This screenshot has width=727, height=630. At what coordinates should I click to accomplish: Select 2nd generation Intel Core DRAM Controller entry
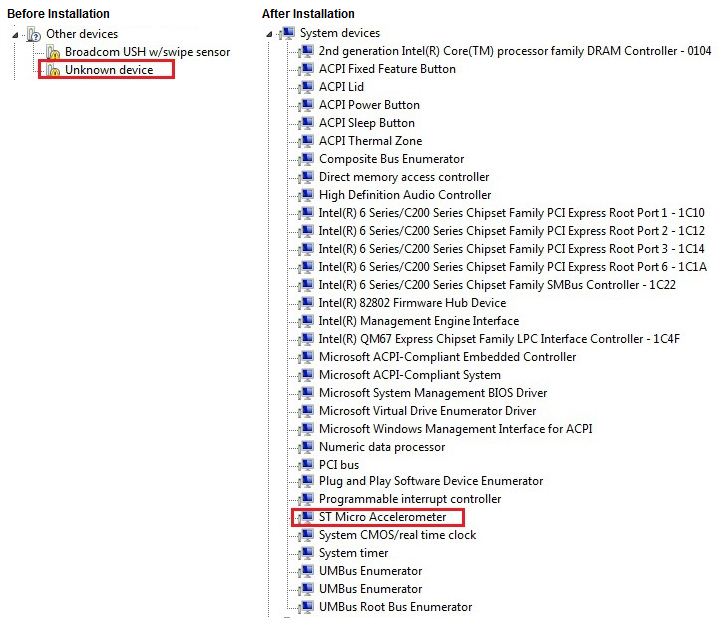515,51
